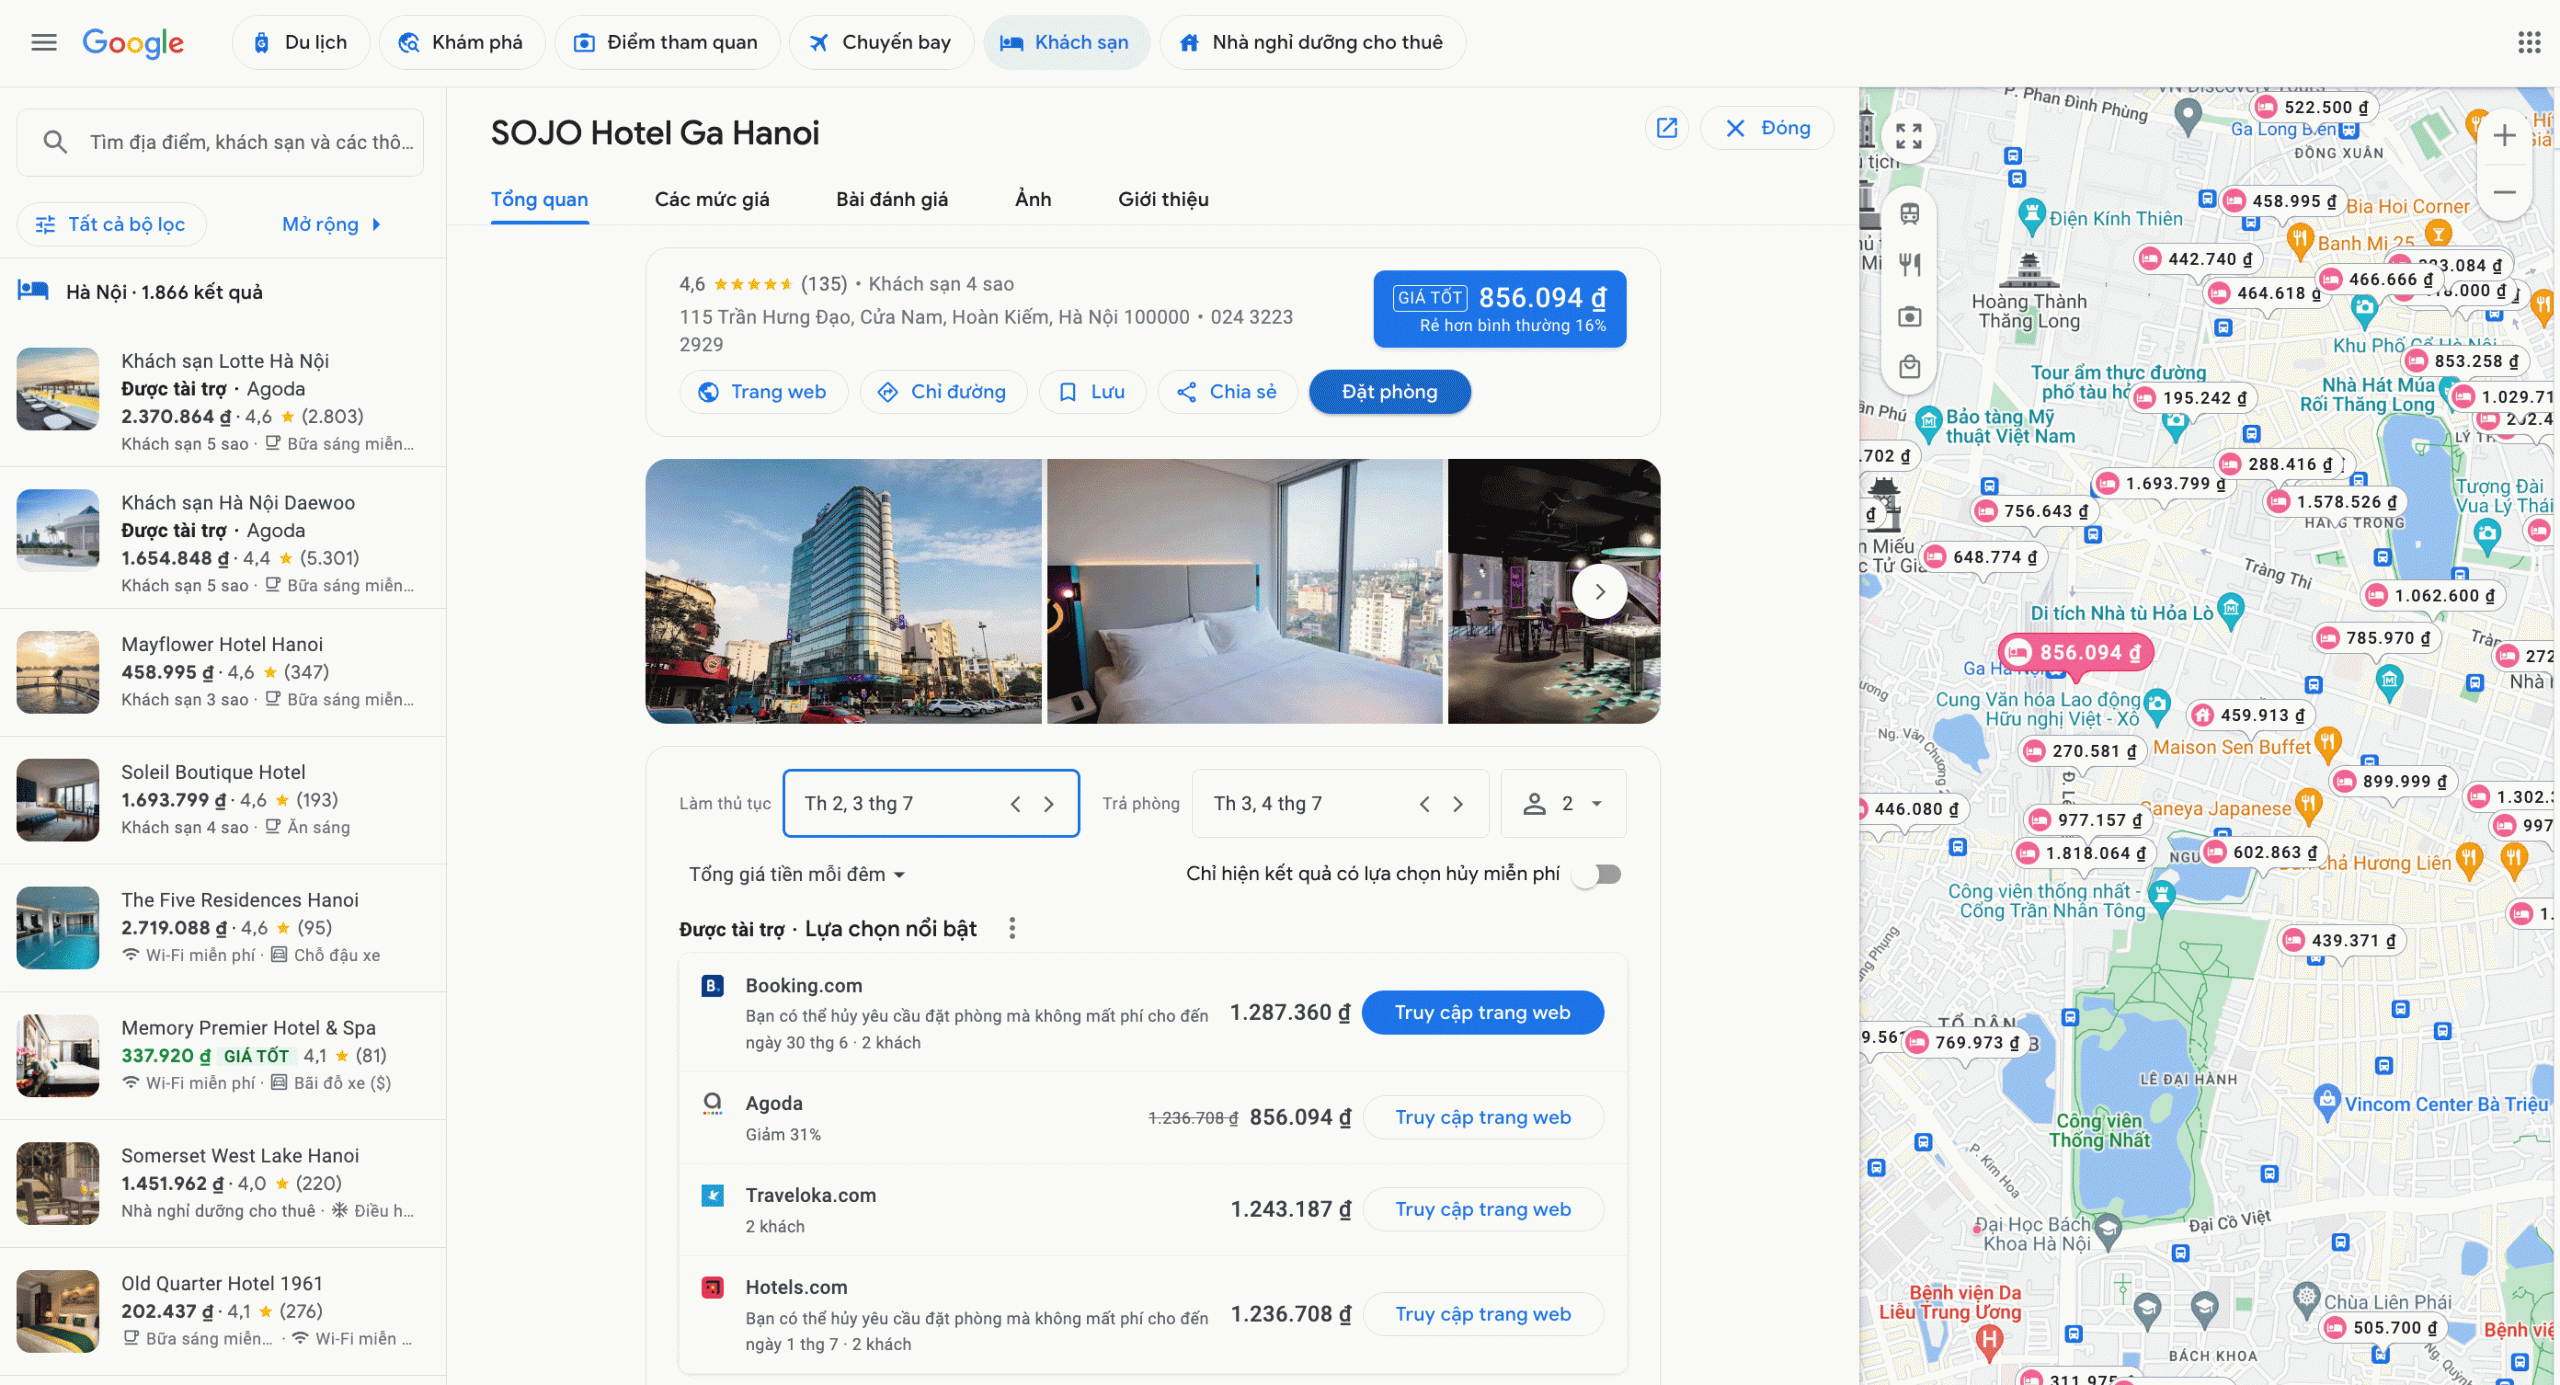
Task: Open the guest count dropdown
Action: tap(1563, 804)
